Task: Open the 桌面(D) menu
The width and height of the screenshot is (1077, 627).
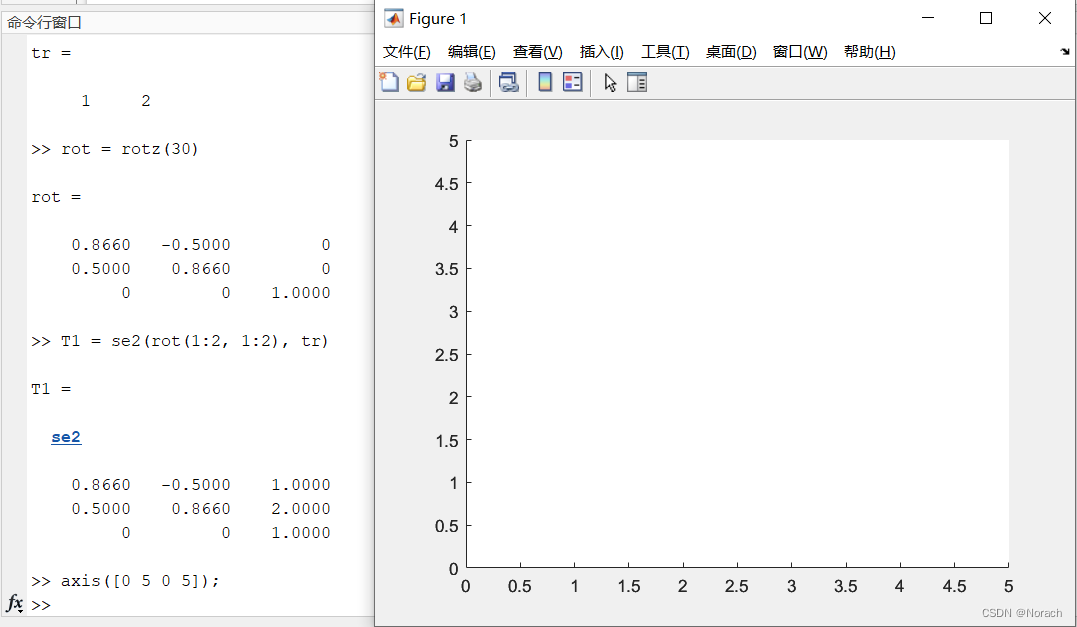Action: point(731,52)
